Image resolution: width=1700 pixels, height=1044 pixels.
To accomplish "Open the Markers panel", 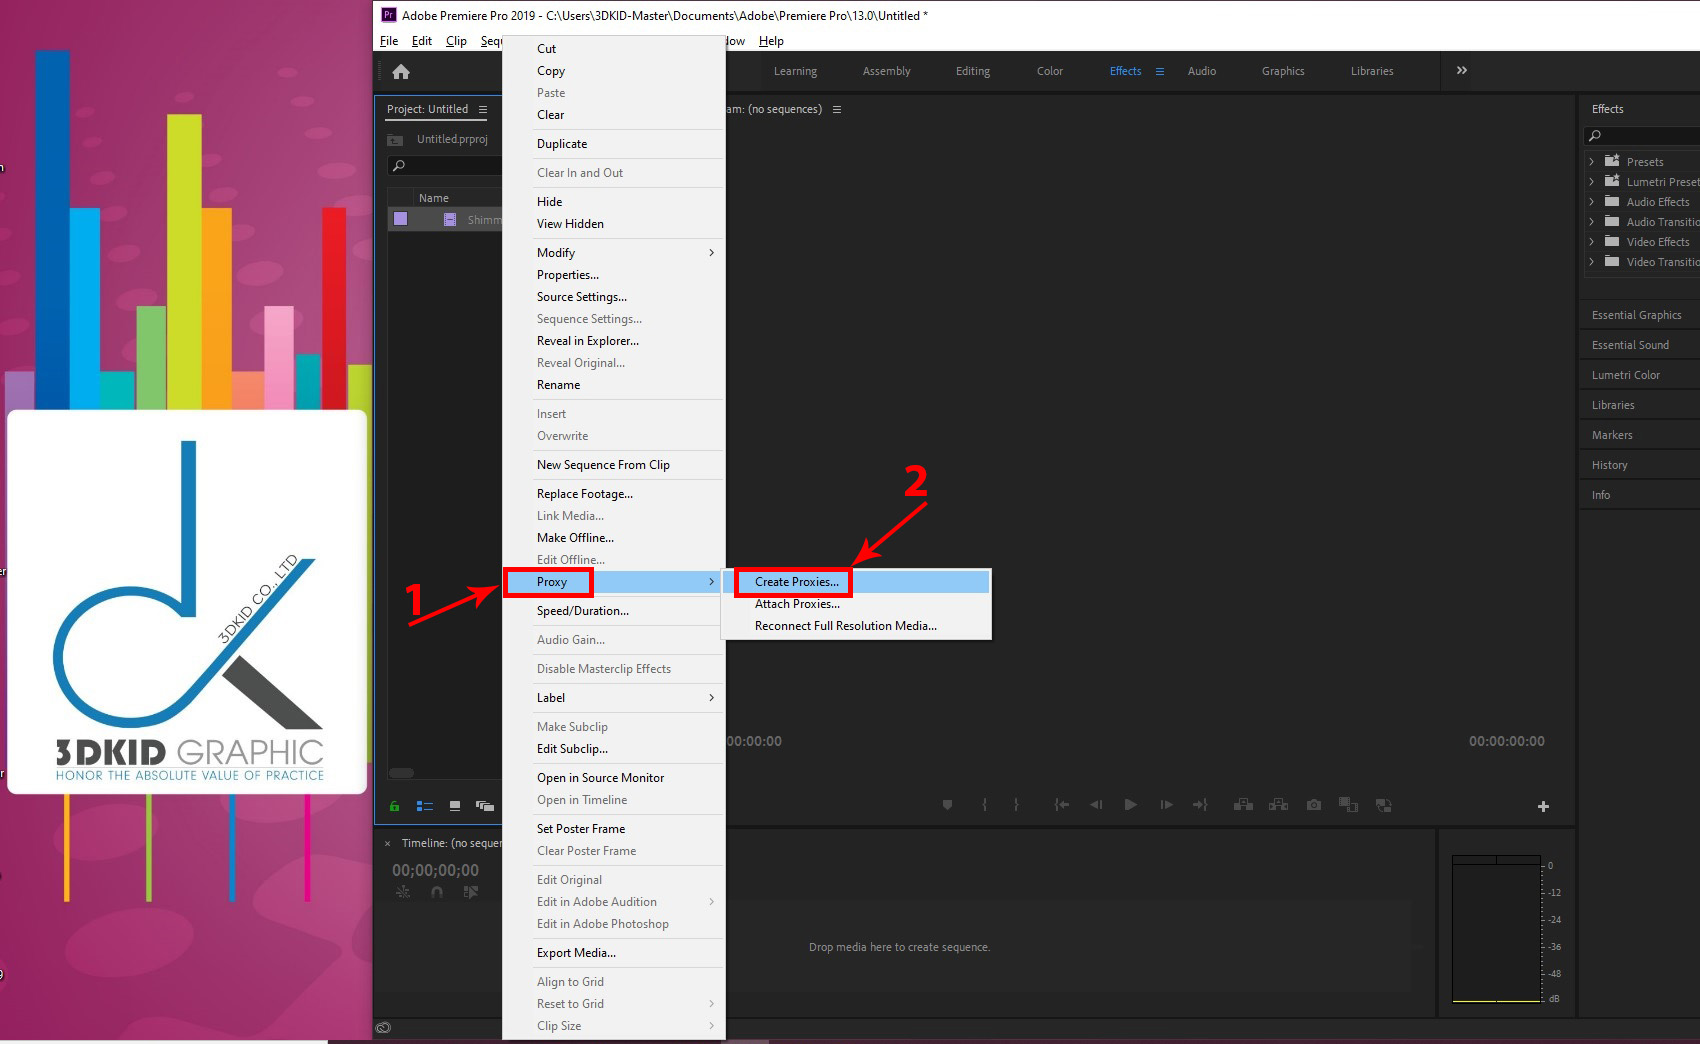I will (1612, 435).
